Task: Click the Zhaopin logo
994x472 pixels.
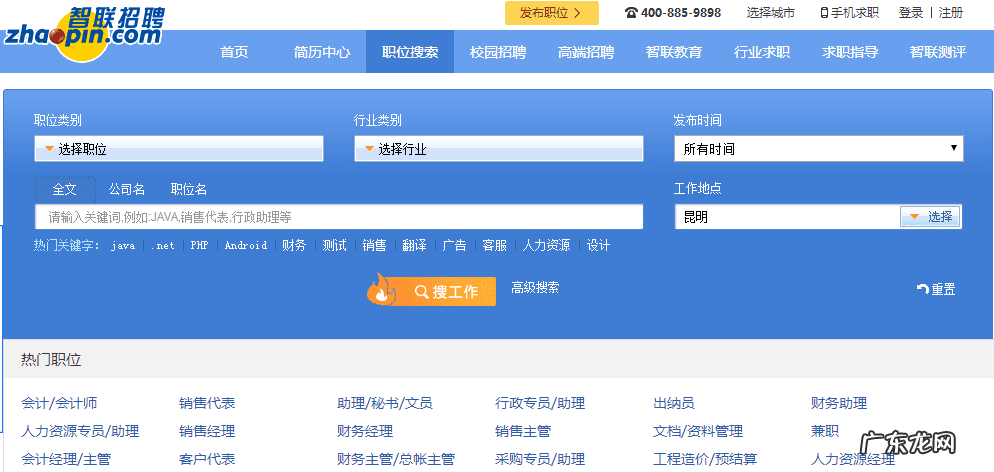Action: [84, 34]
